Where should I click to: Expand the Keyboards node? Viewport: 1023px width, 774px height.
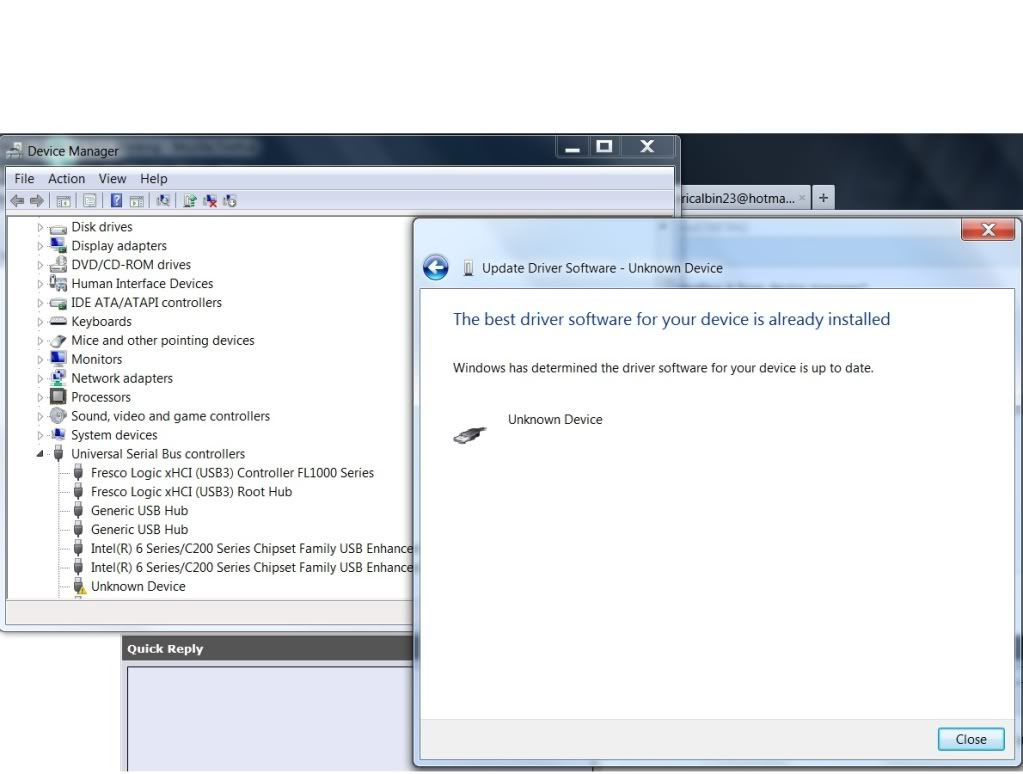(40, 322)
